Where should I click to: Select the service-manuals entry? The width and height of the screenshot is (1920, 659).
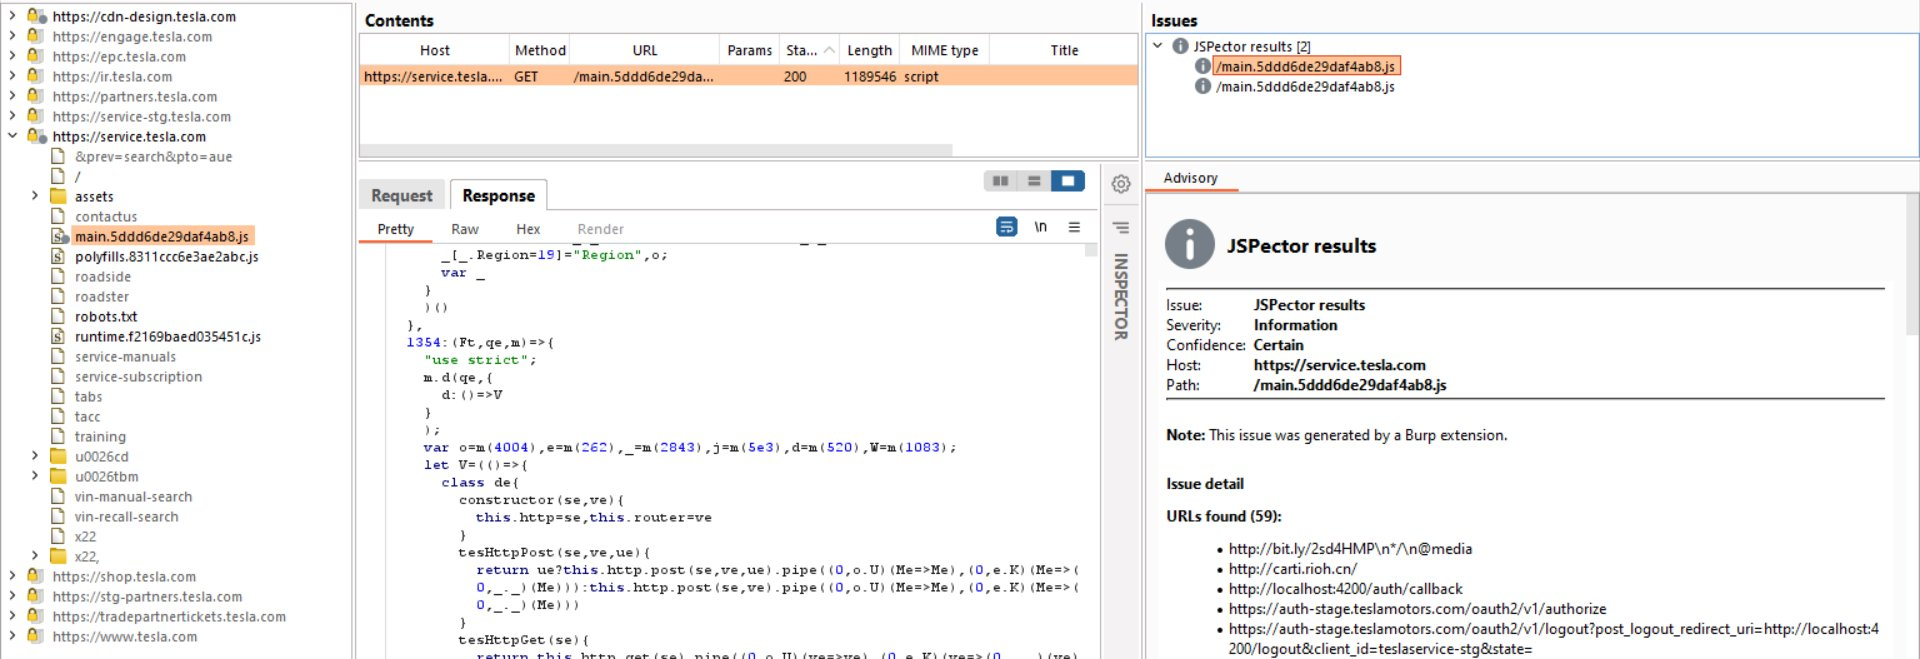[x=125, y=356]
